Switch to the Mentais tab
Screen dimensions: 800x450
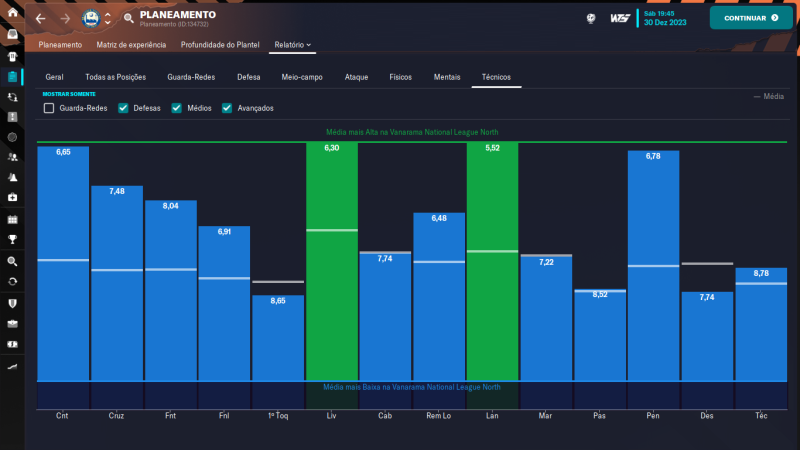(446, 77)
